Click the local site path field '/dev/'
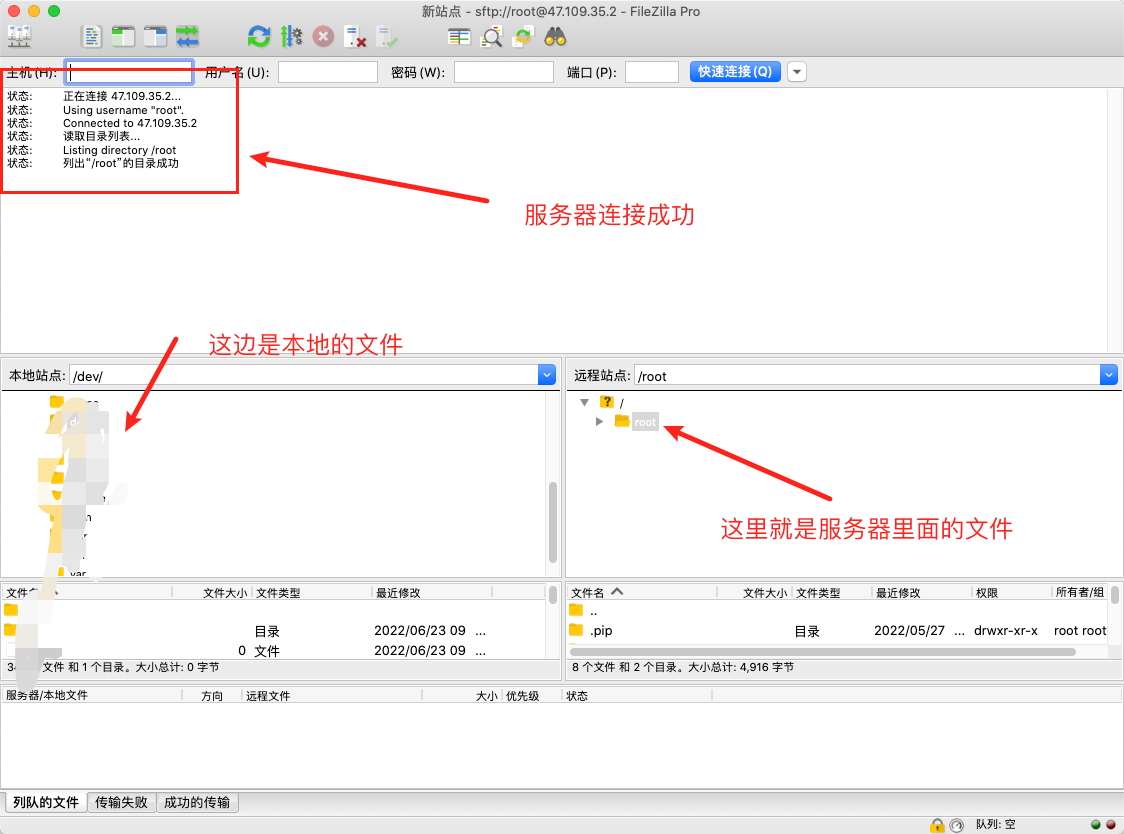 pyautogui.click(x=304, y=375)
